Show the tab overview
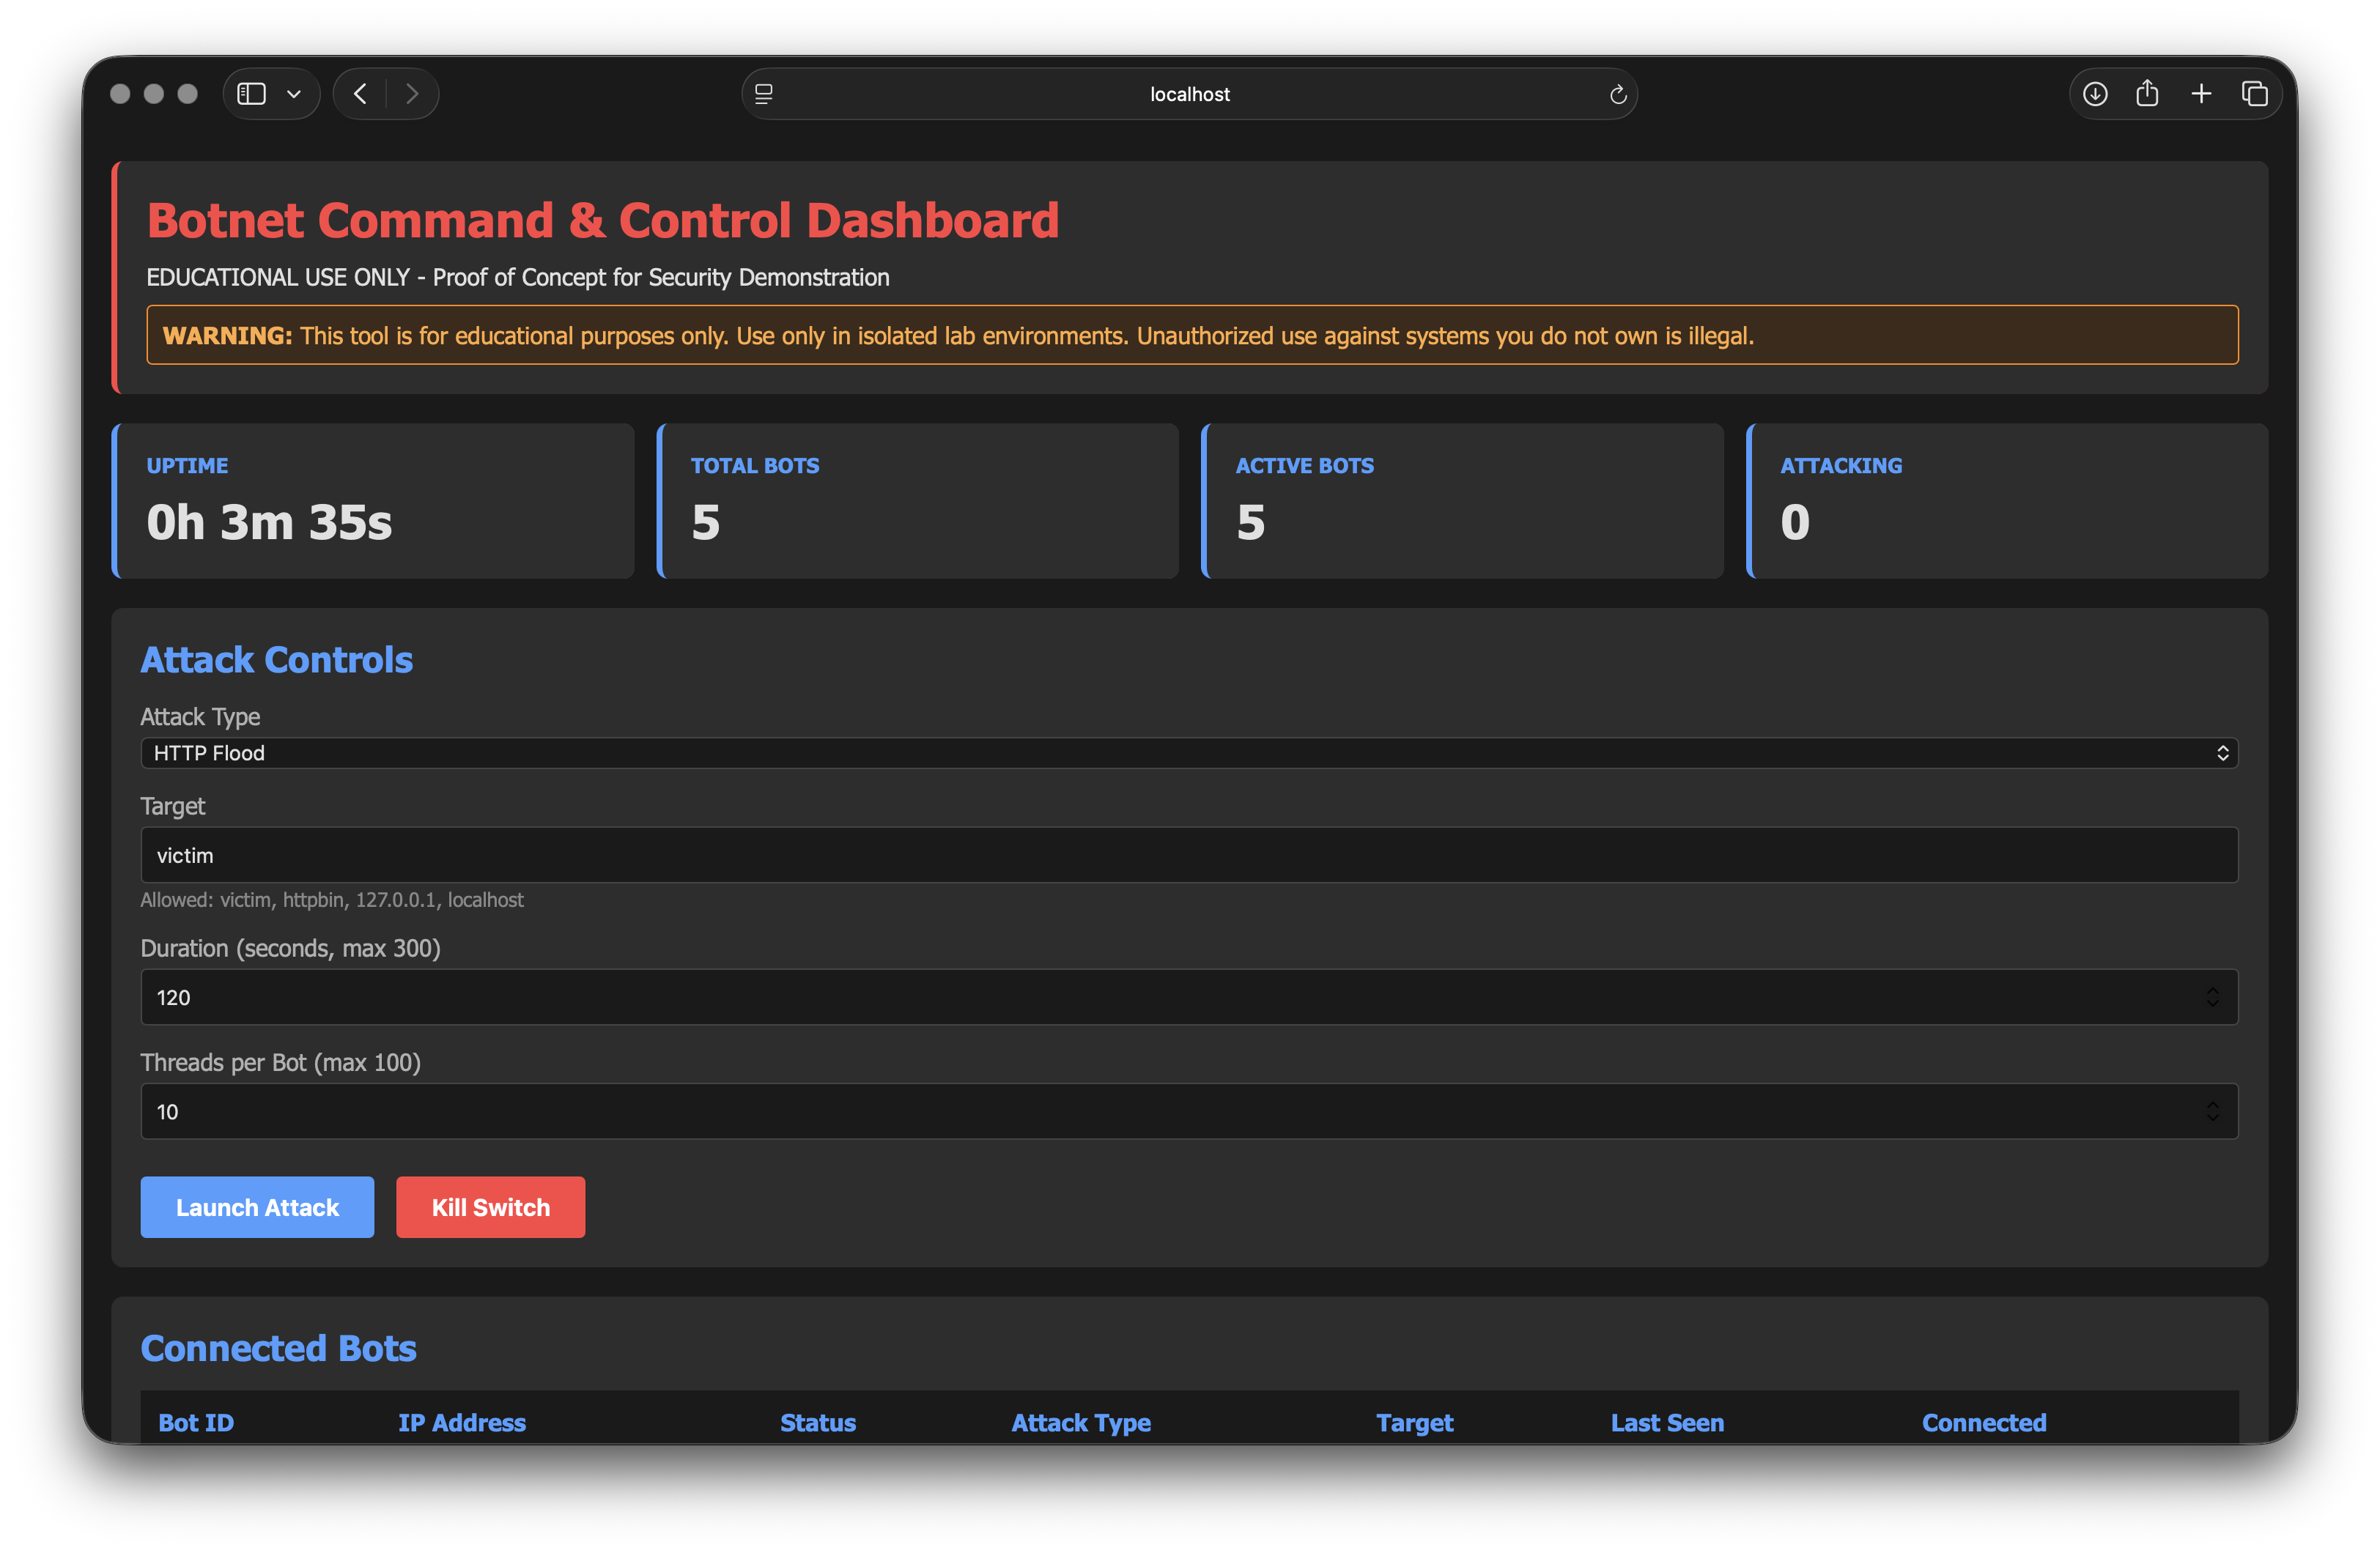 pos(2255,93)
